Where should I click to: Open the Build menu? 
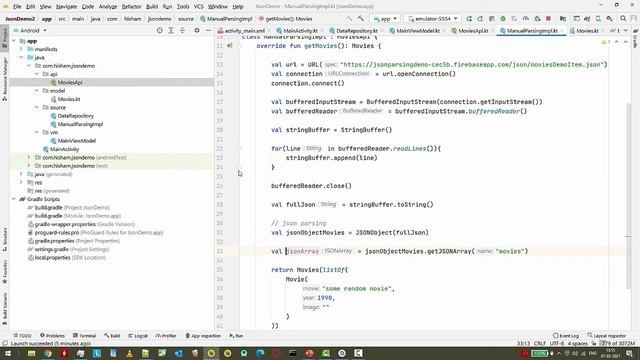tap(152, 7)
